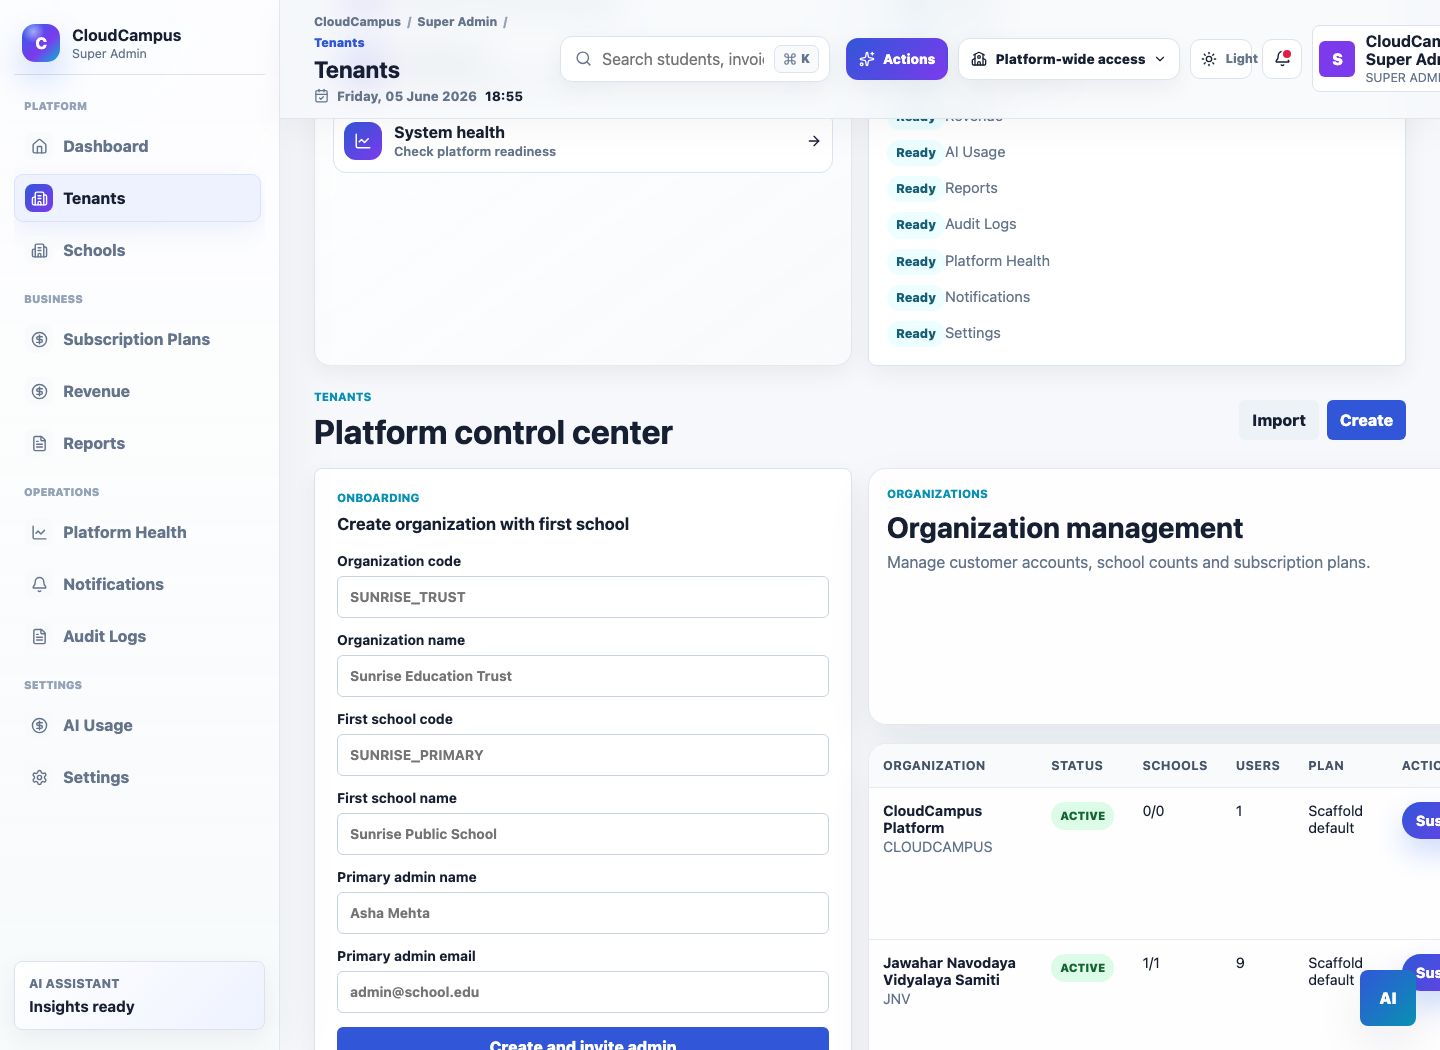Click the search students input box
The image size is (1440, 1050).
click(695, 59)
